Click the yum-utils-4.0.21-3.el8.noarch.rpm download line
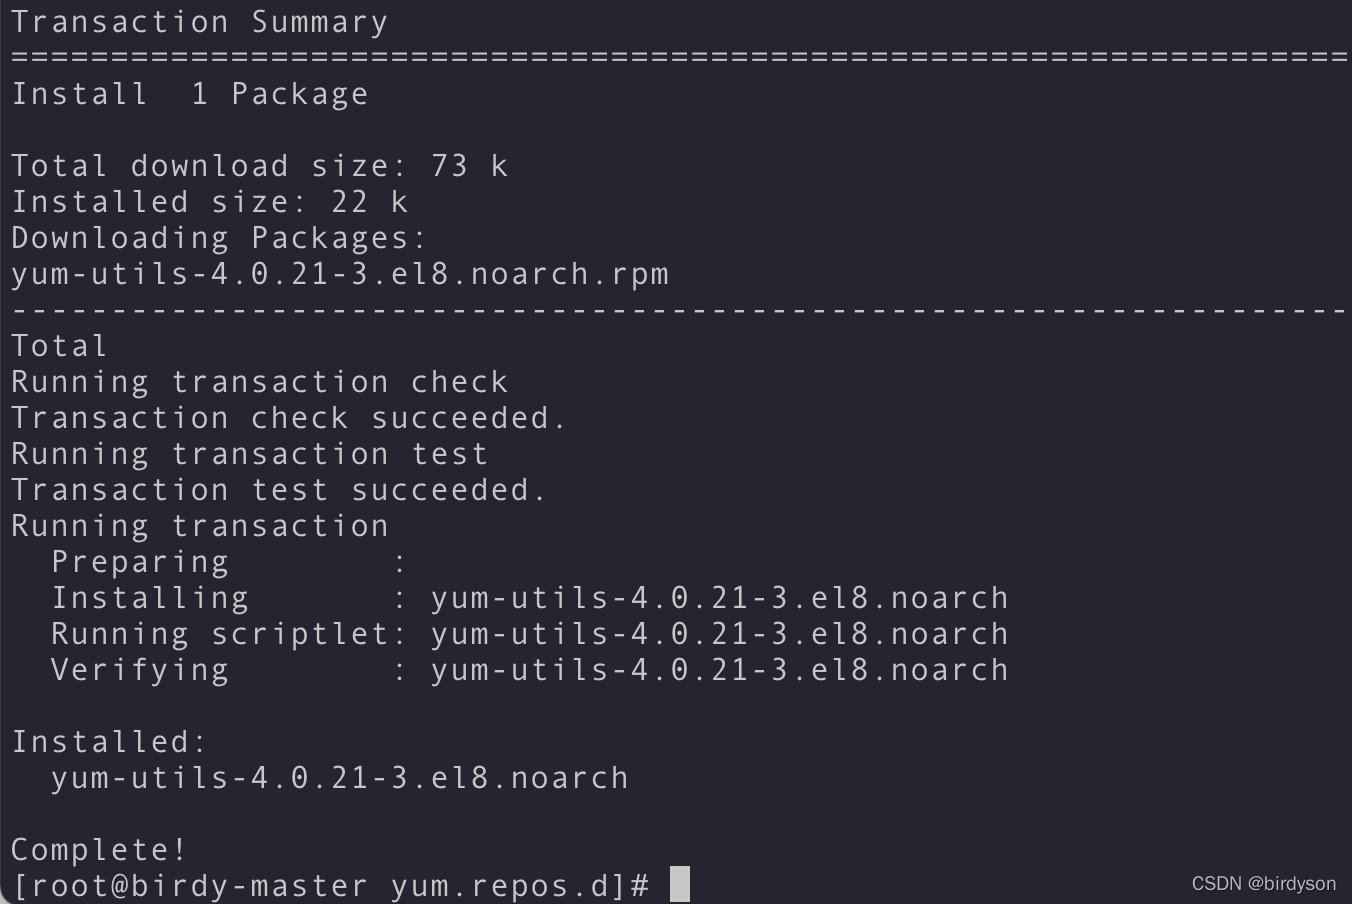This screenshot has height=904, width=1352. [340, 274]
